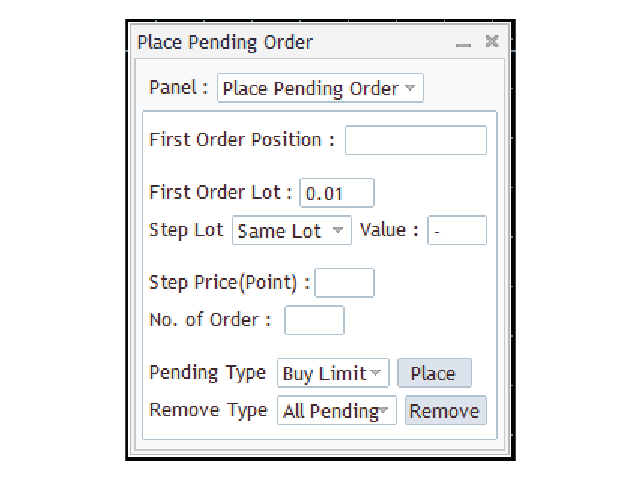Click the 'No. of Order :' label

click(x=210, y=320)
